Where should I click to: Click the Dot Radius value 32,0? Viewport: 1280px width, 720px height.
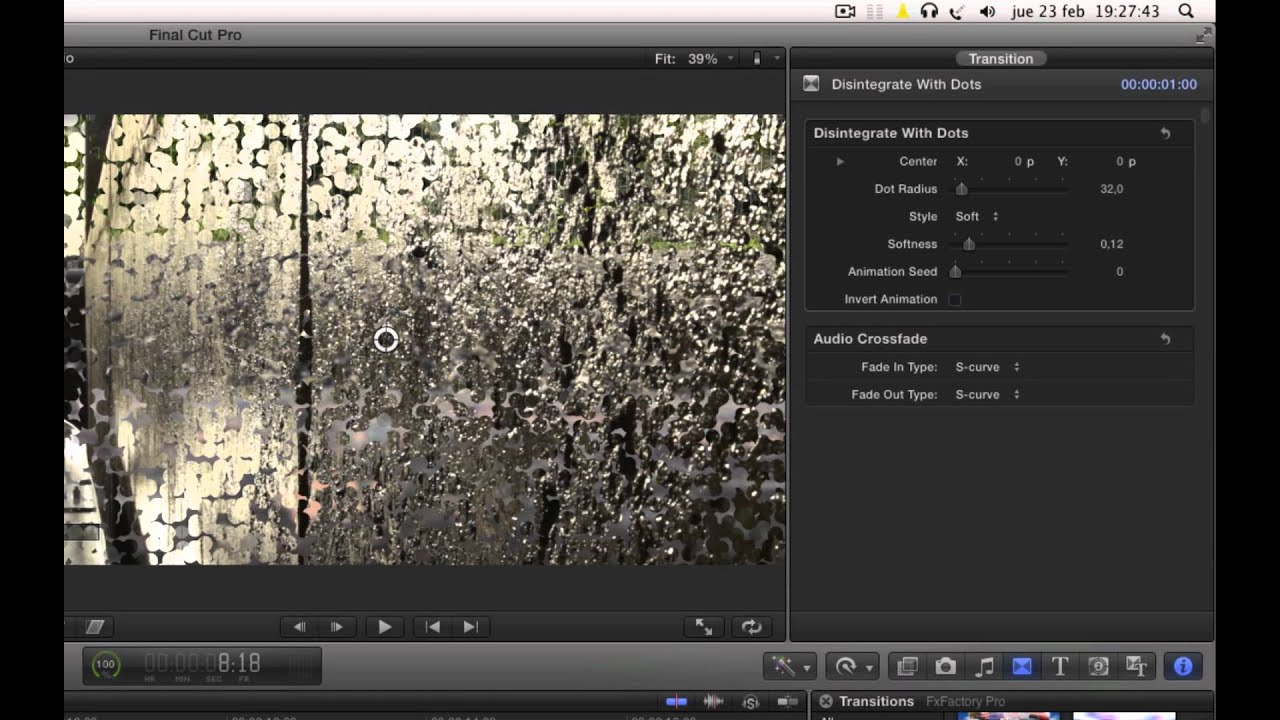tap(1111, 189)
